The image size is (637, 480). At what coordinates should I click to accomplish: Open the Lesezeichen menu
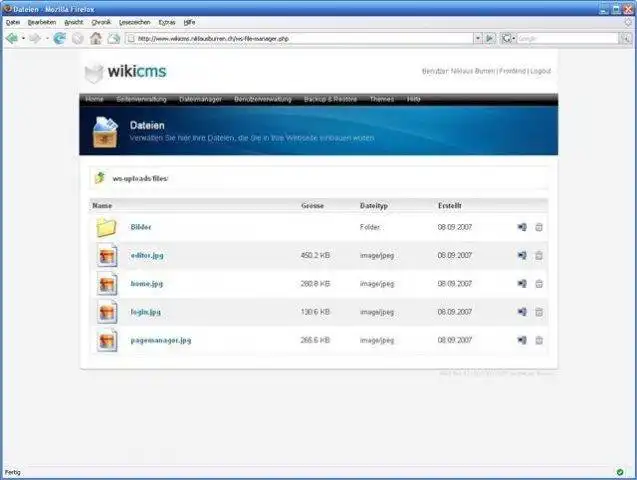[x=135, y=22]
